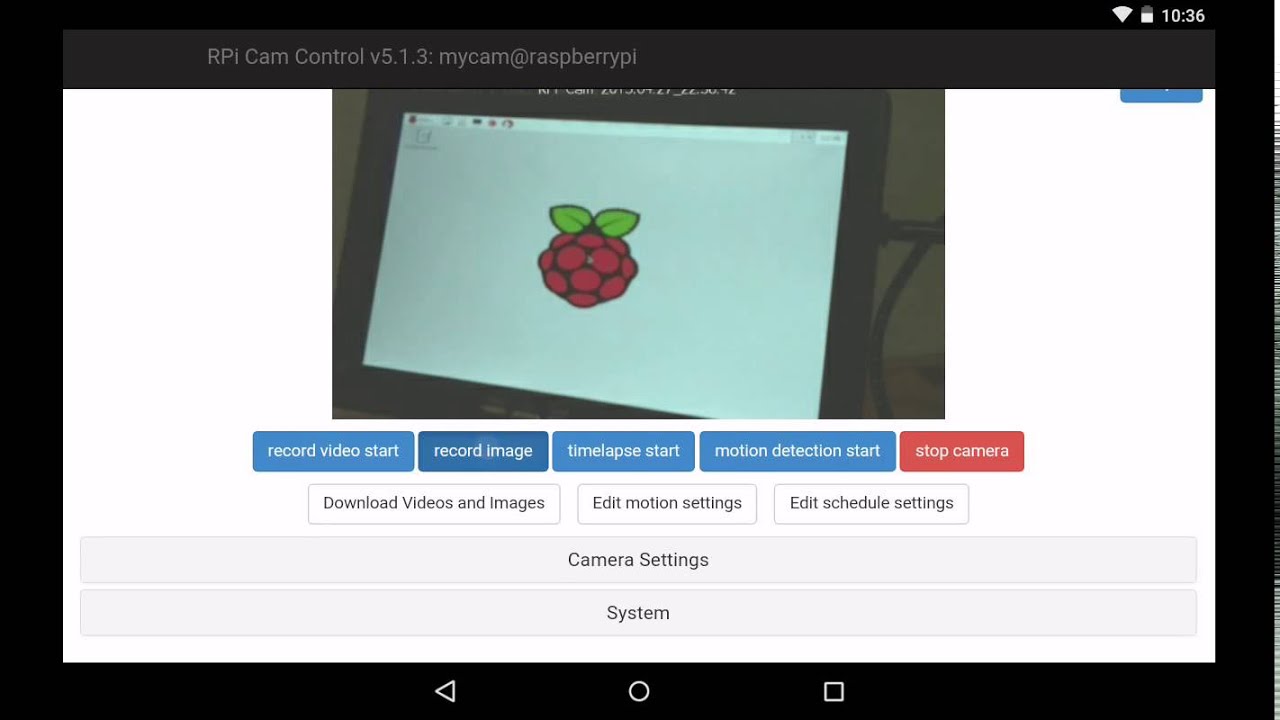Begin a timelapse capture
Viewport: 1280px width, 720px height.
pos(623,451)
